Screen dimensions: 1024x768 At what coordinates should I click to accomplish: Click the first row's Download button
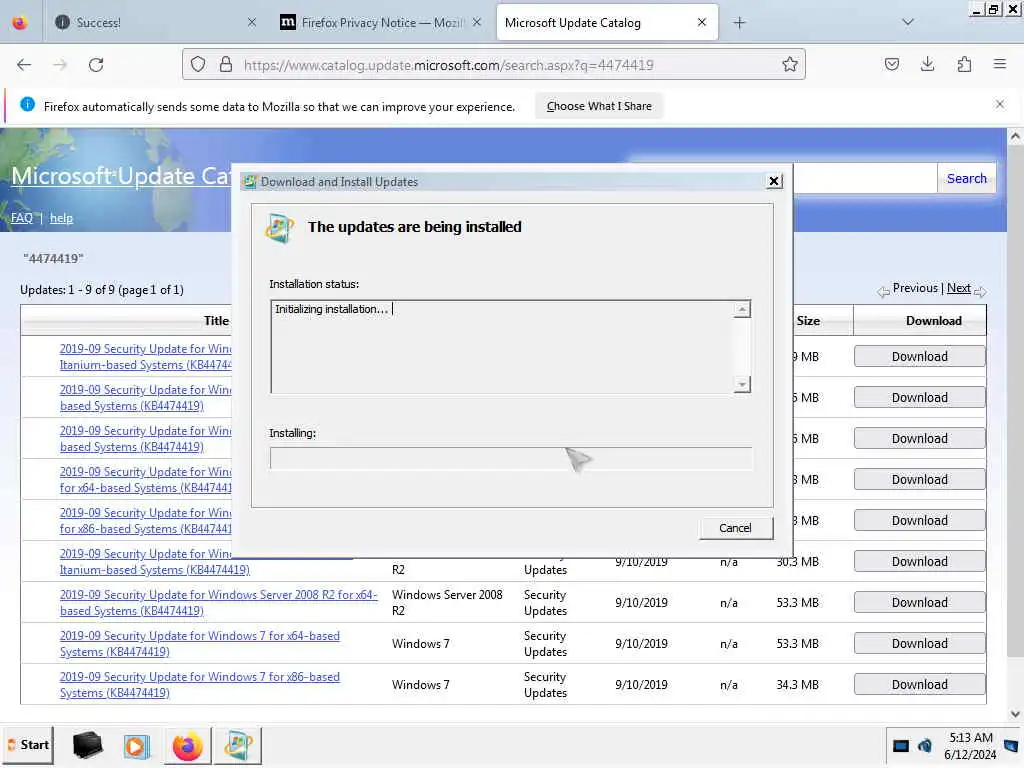click(920, 357)
